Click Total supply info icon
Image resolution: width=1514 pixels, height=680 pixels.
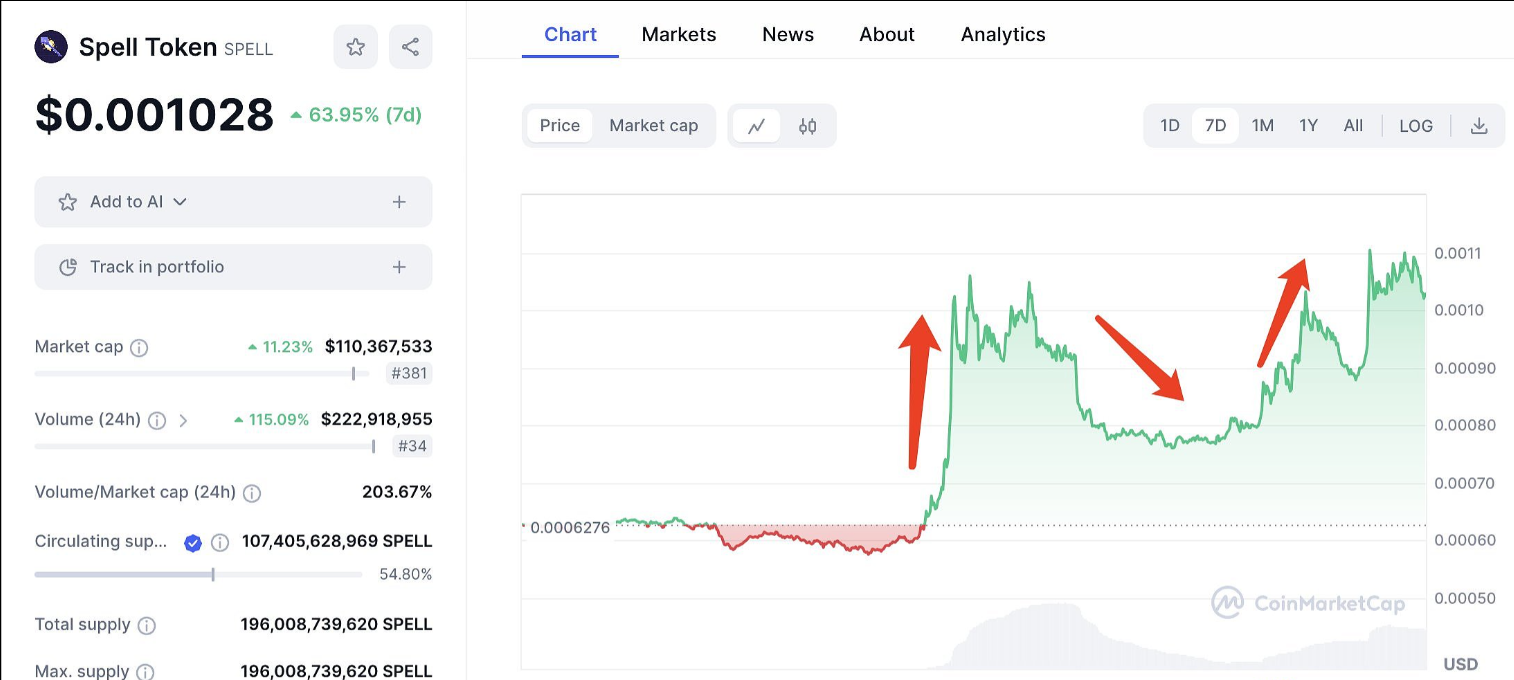click(x=147, y=625)
